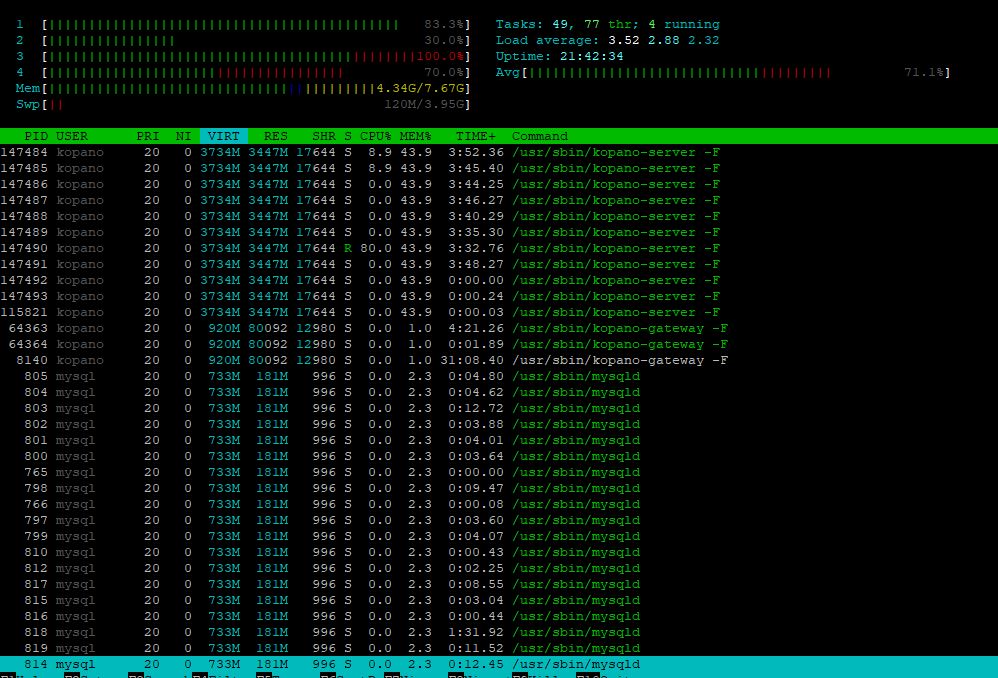
Task: Select mysqld process with PID 818
Action: (x=499, y=632)
